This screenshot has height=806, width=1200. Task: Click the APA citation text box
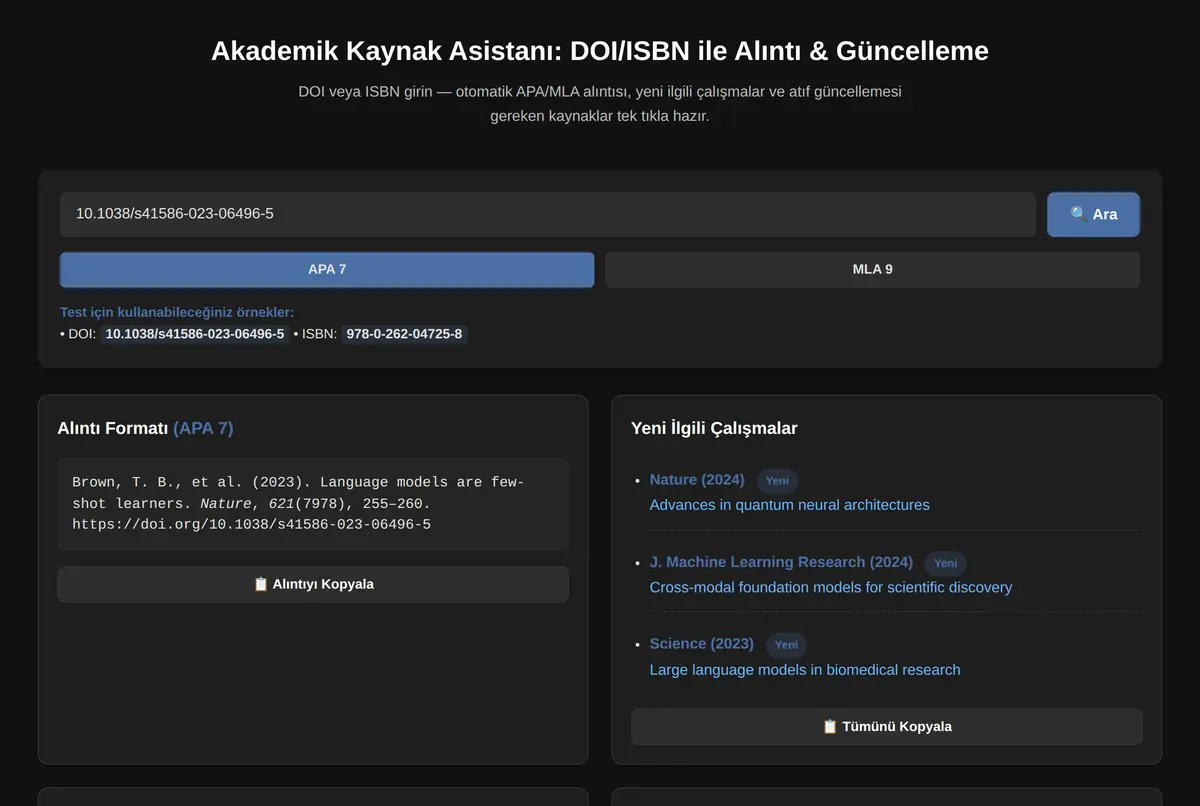(313, 504)
